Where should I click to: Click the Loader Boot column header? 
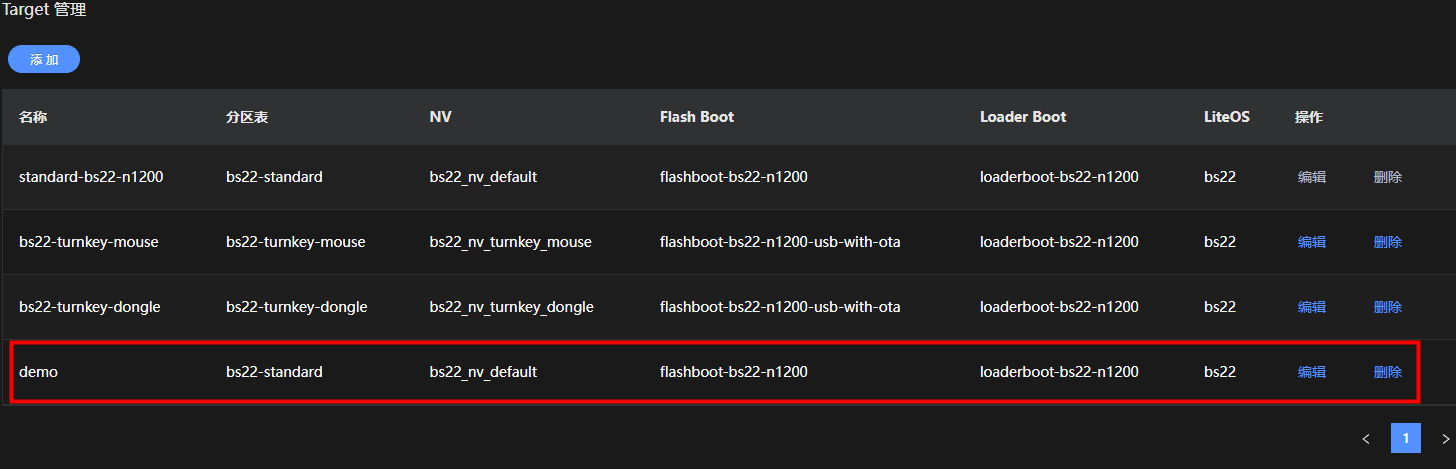[1023, 117]
